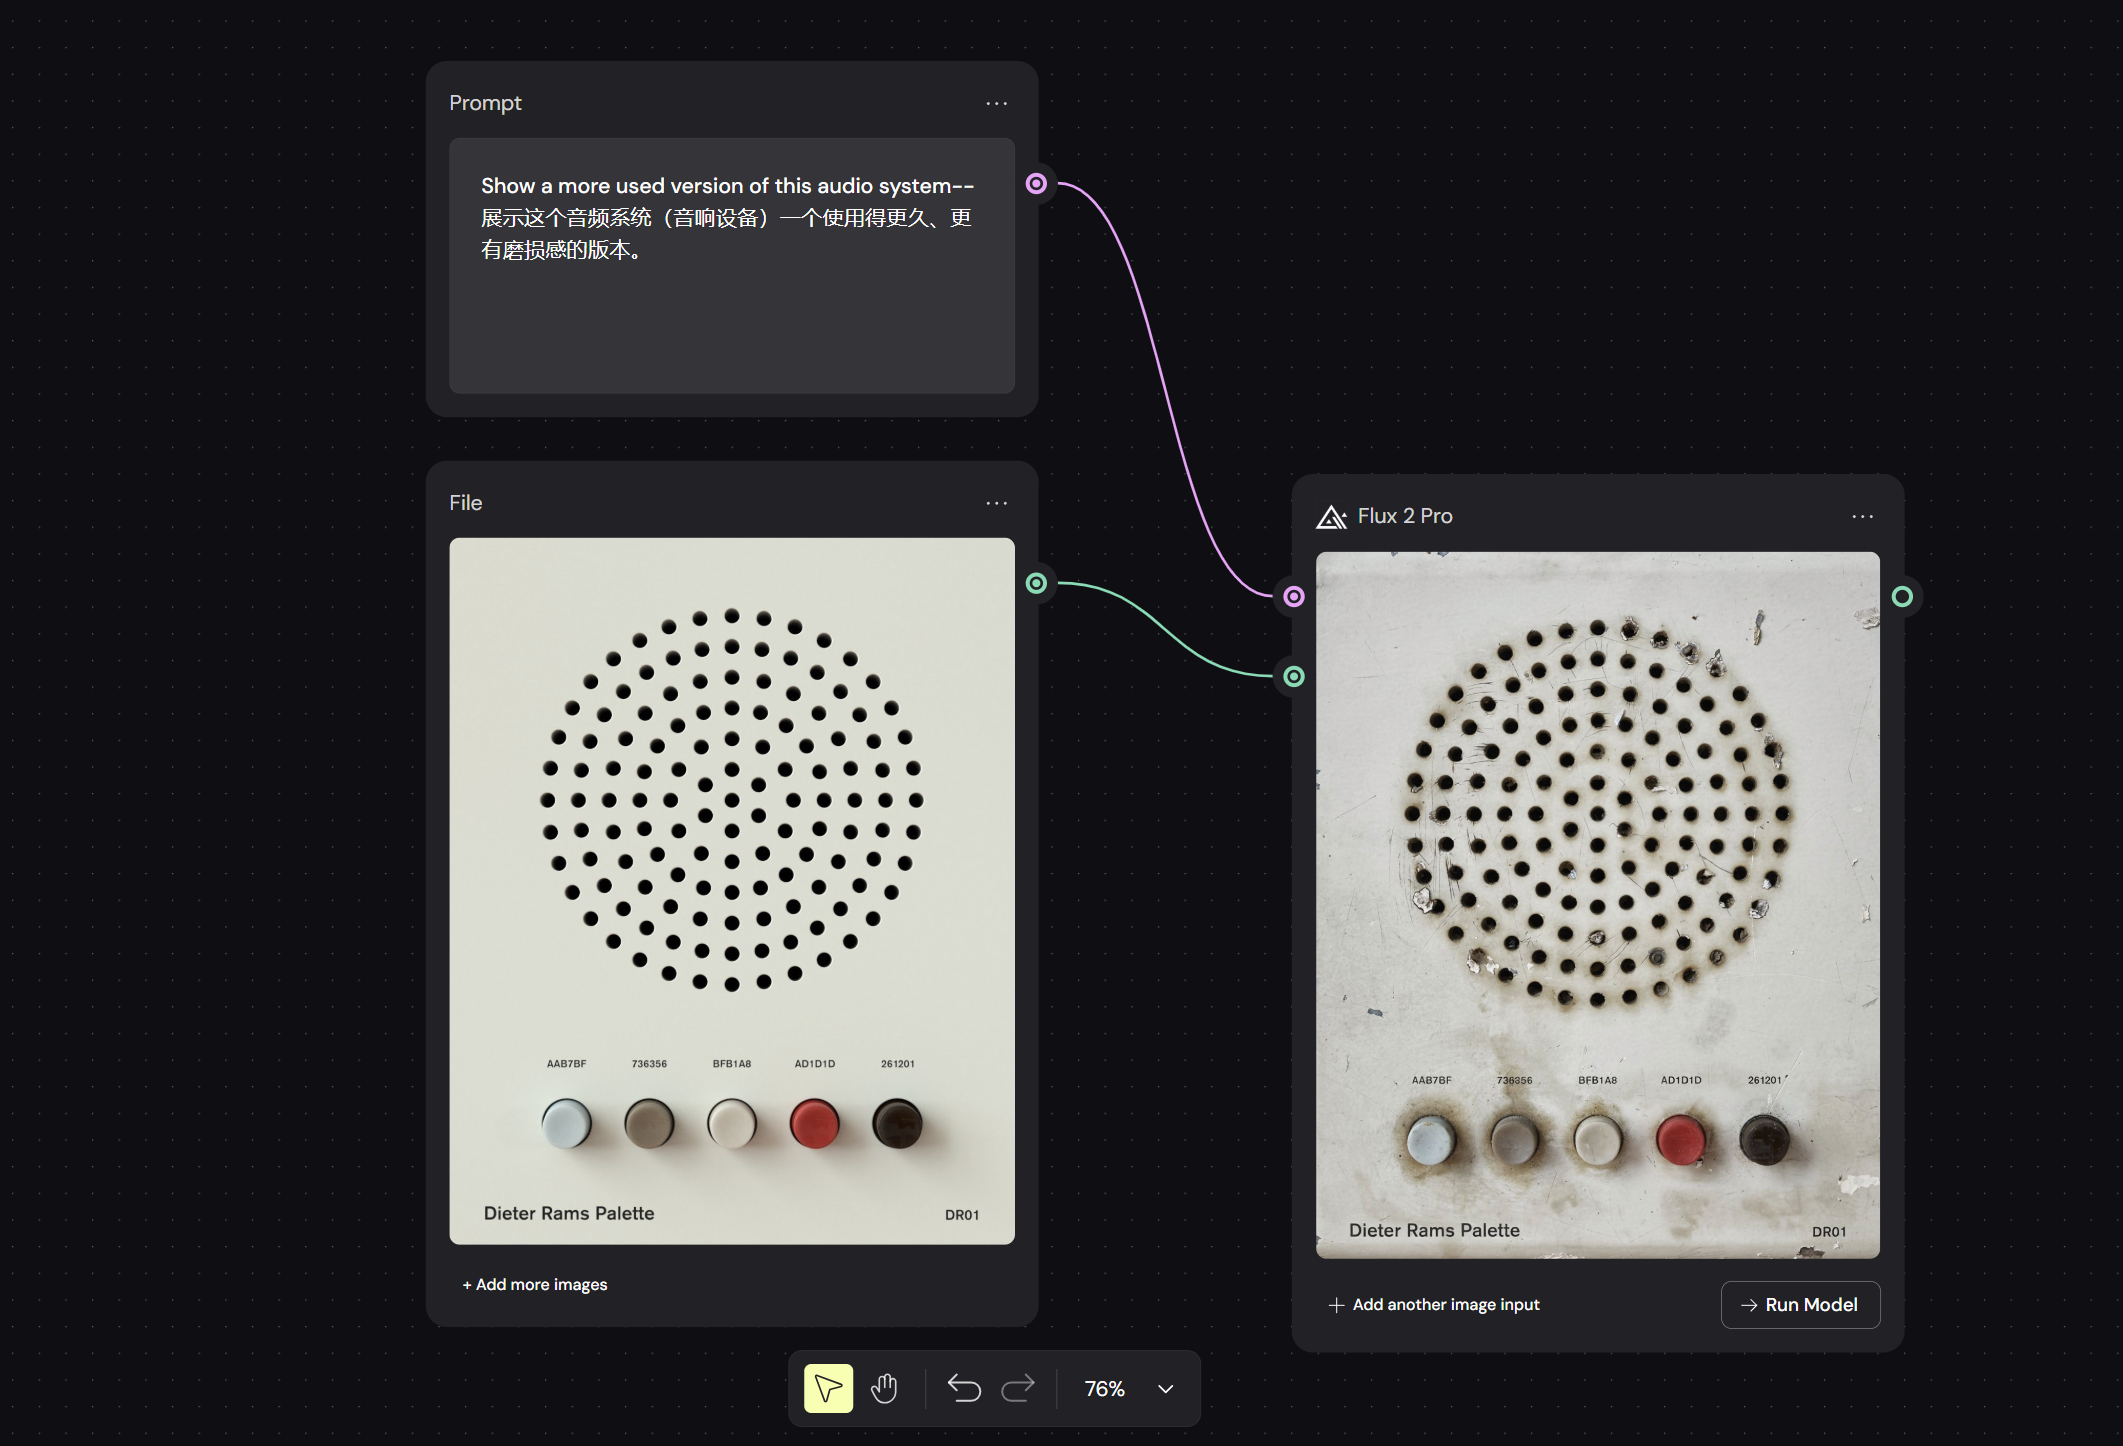Open the Prompt node options menu
Screen dimensions: 2123x1446
click(996, 104)
